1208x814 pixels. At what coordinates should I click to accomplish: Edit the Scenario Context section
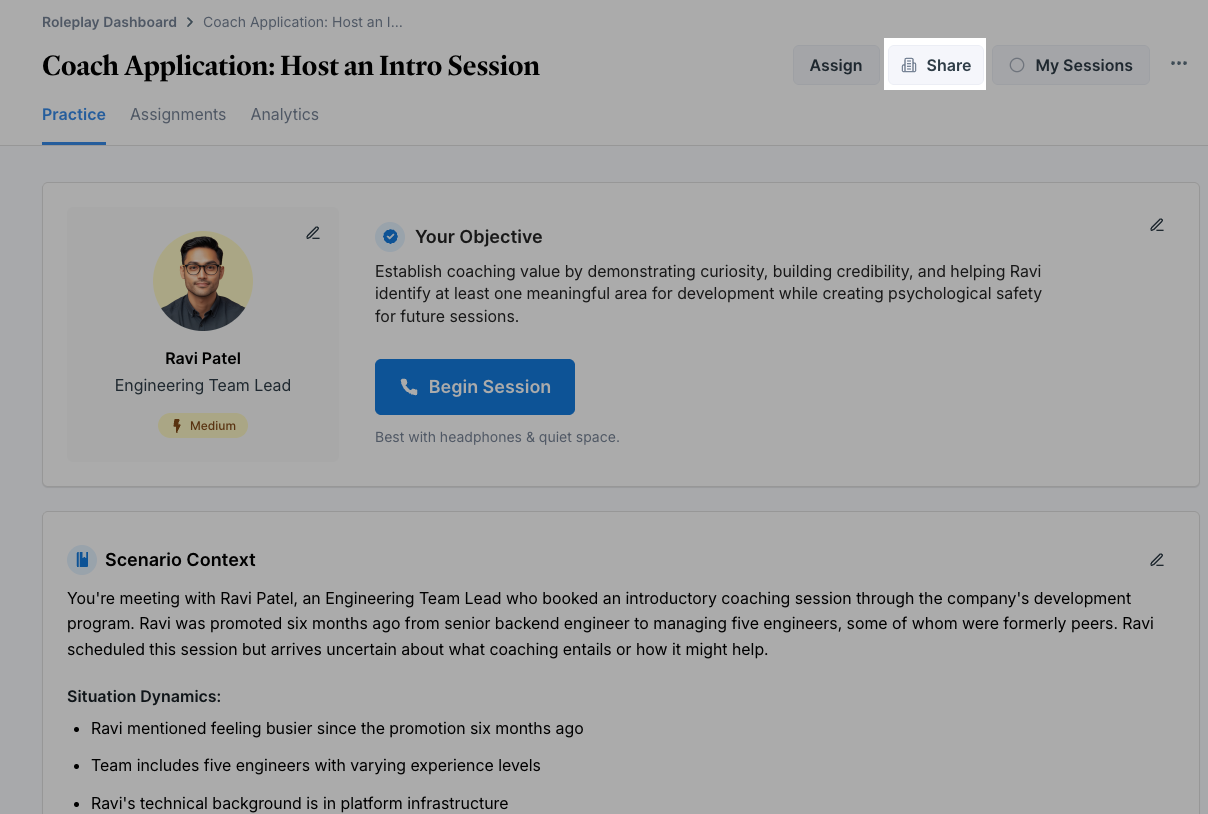(1157, 560)
